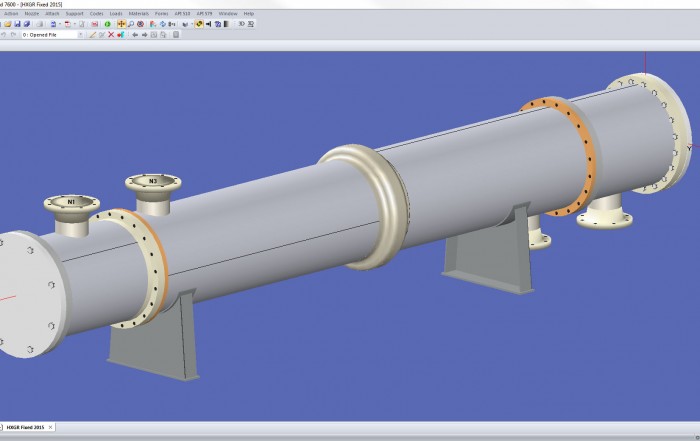Viewport: 700px width, 441px height.
Task: Open the Forms menu
Action: coord(162,14)
